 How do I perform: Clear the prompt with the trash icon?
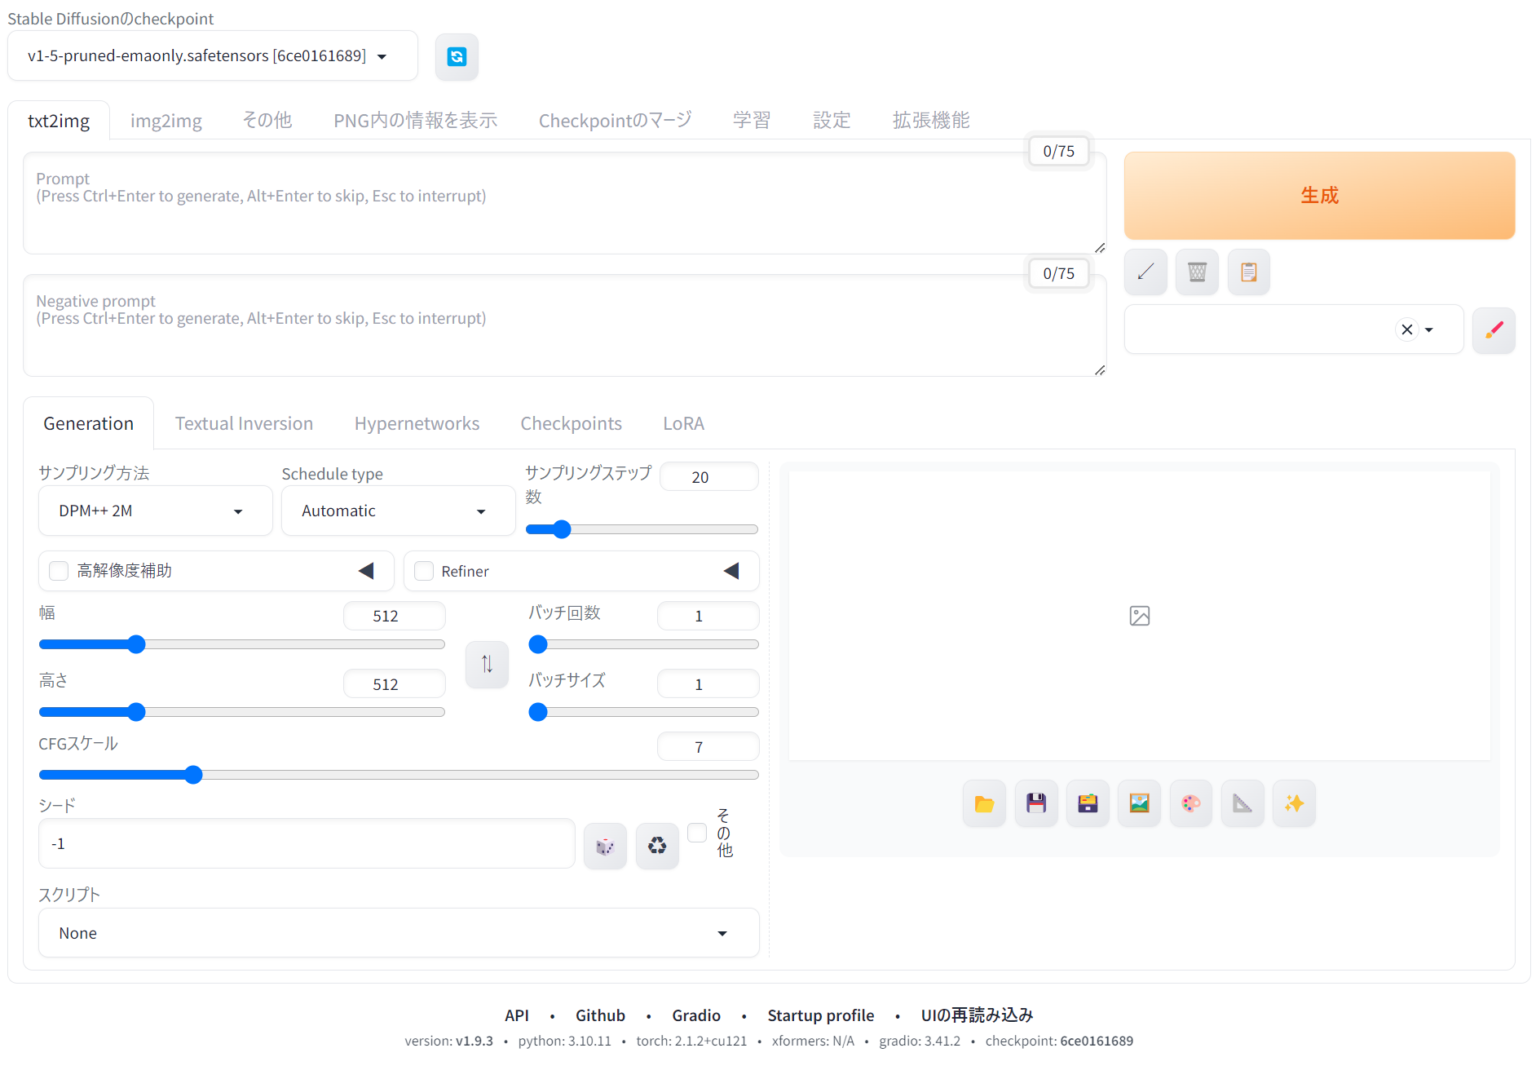[x=1197, y=272]
